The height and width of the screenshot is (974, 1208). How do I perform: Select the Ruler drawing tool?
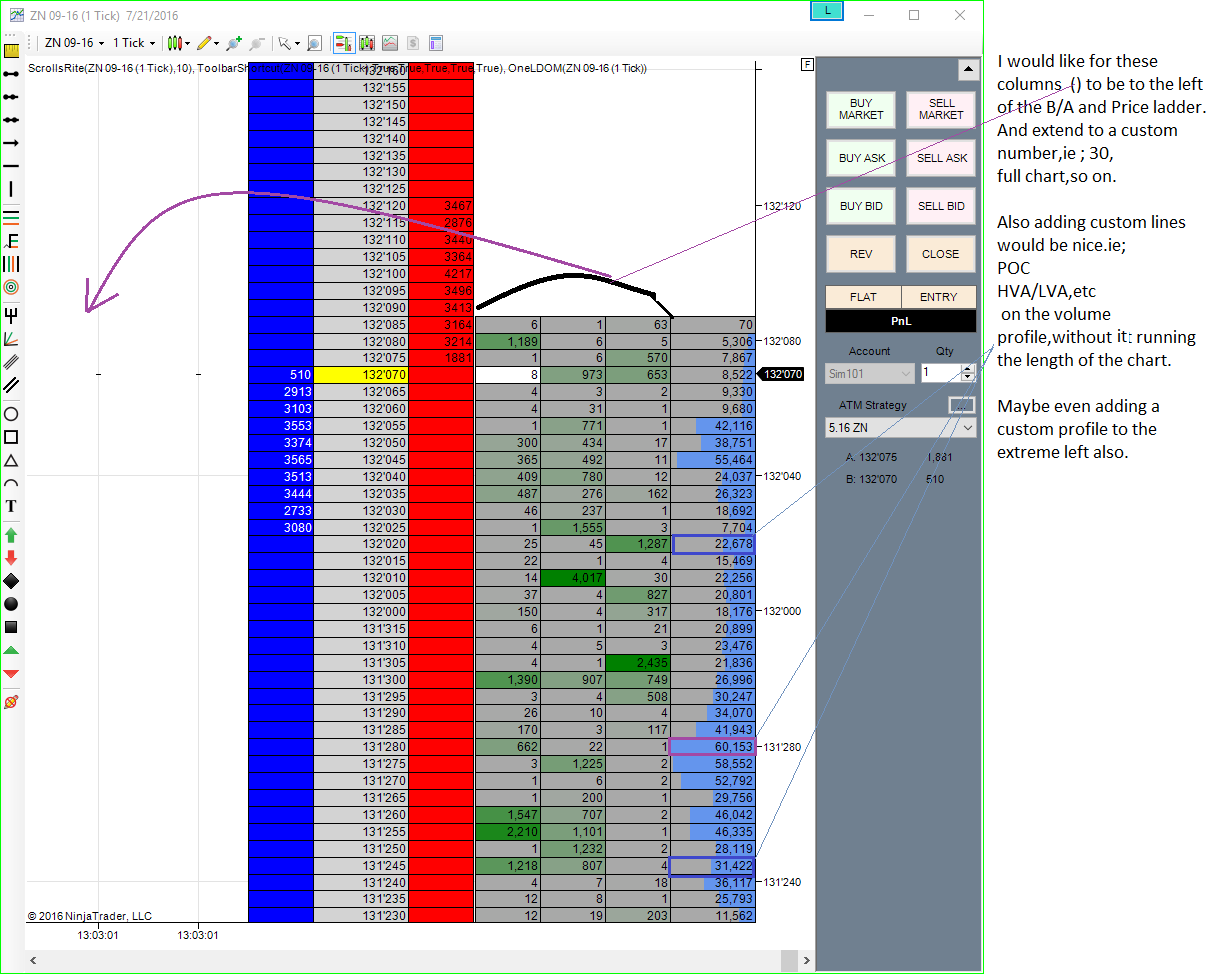click(x=12, y=50)
